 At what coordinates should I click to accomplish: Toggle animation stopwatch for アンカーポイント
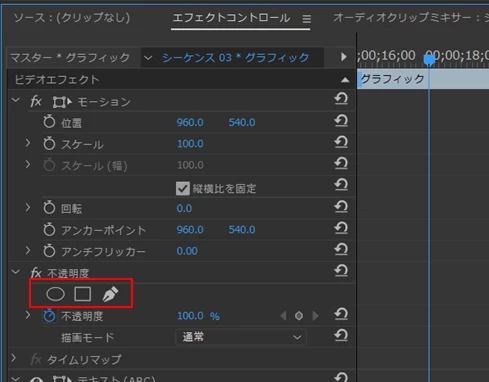pyautogui.click(x=49, y=229)
